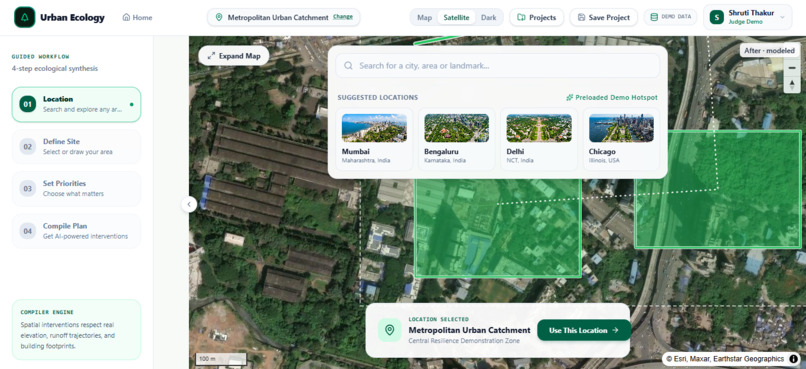Click the map zoom out button

(x=792, y=68)
